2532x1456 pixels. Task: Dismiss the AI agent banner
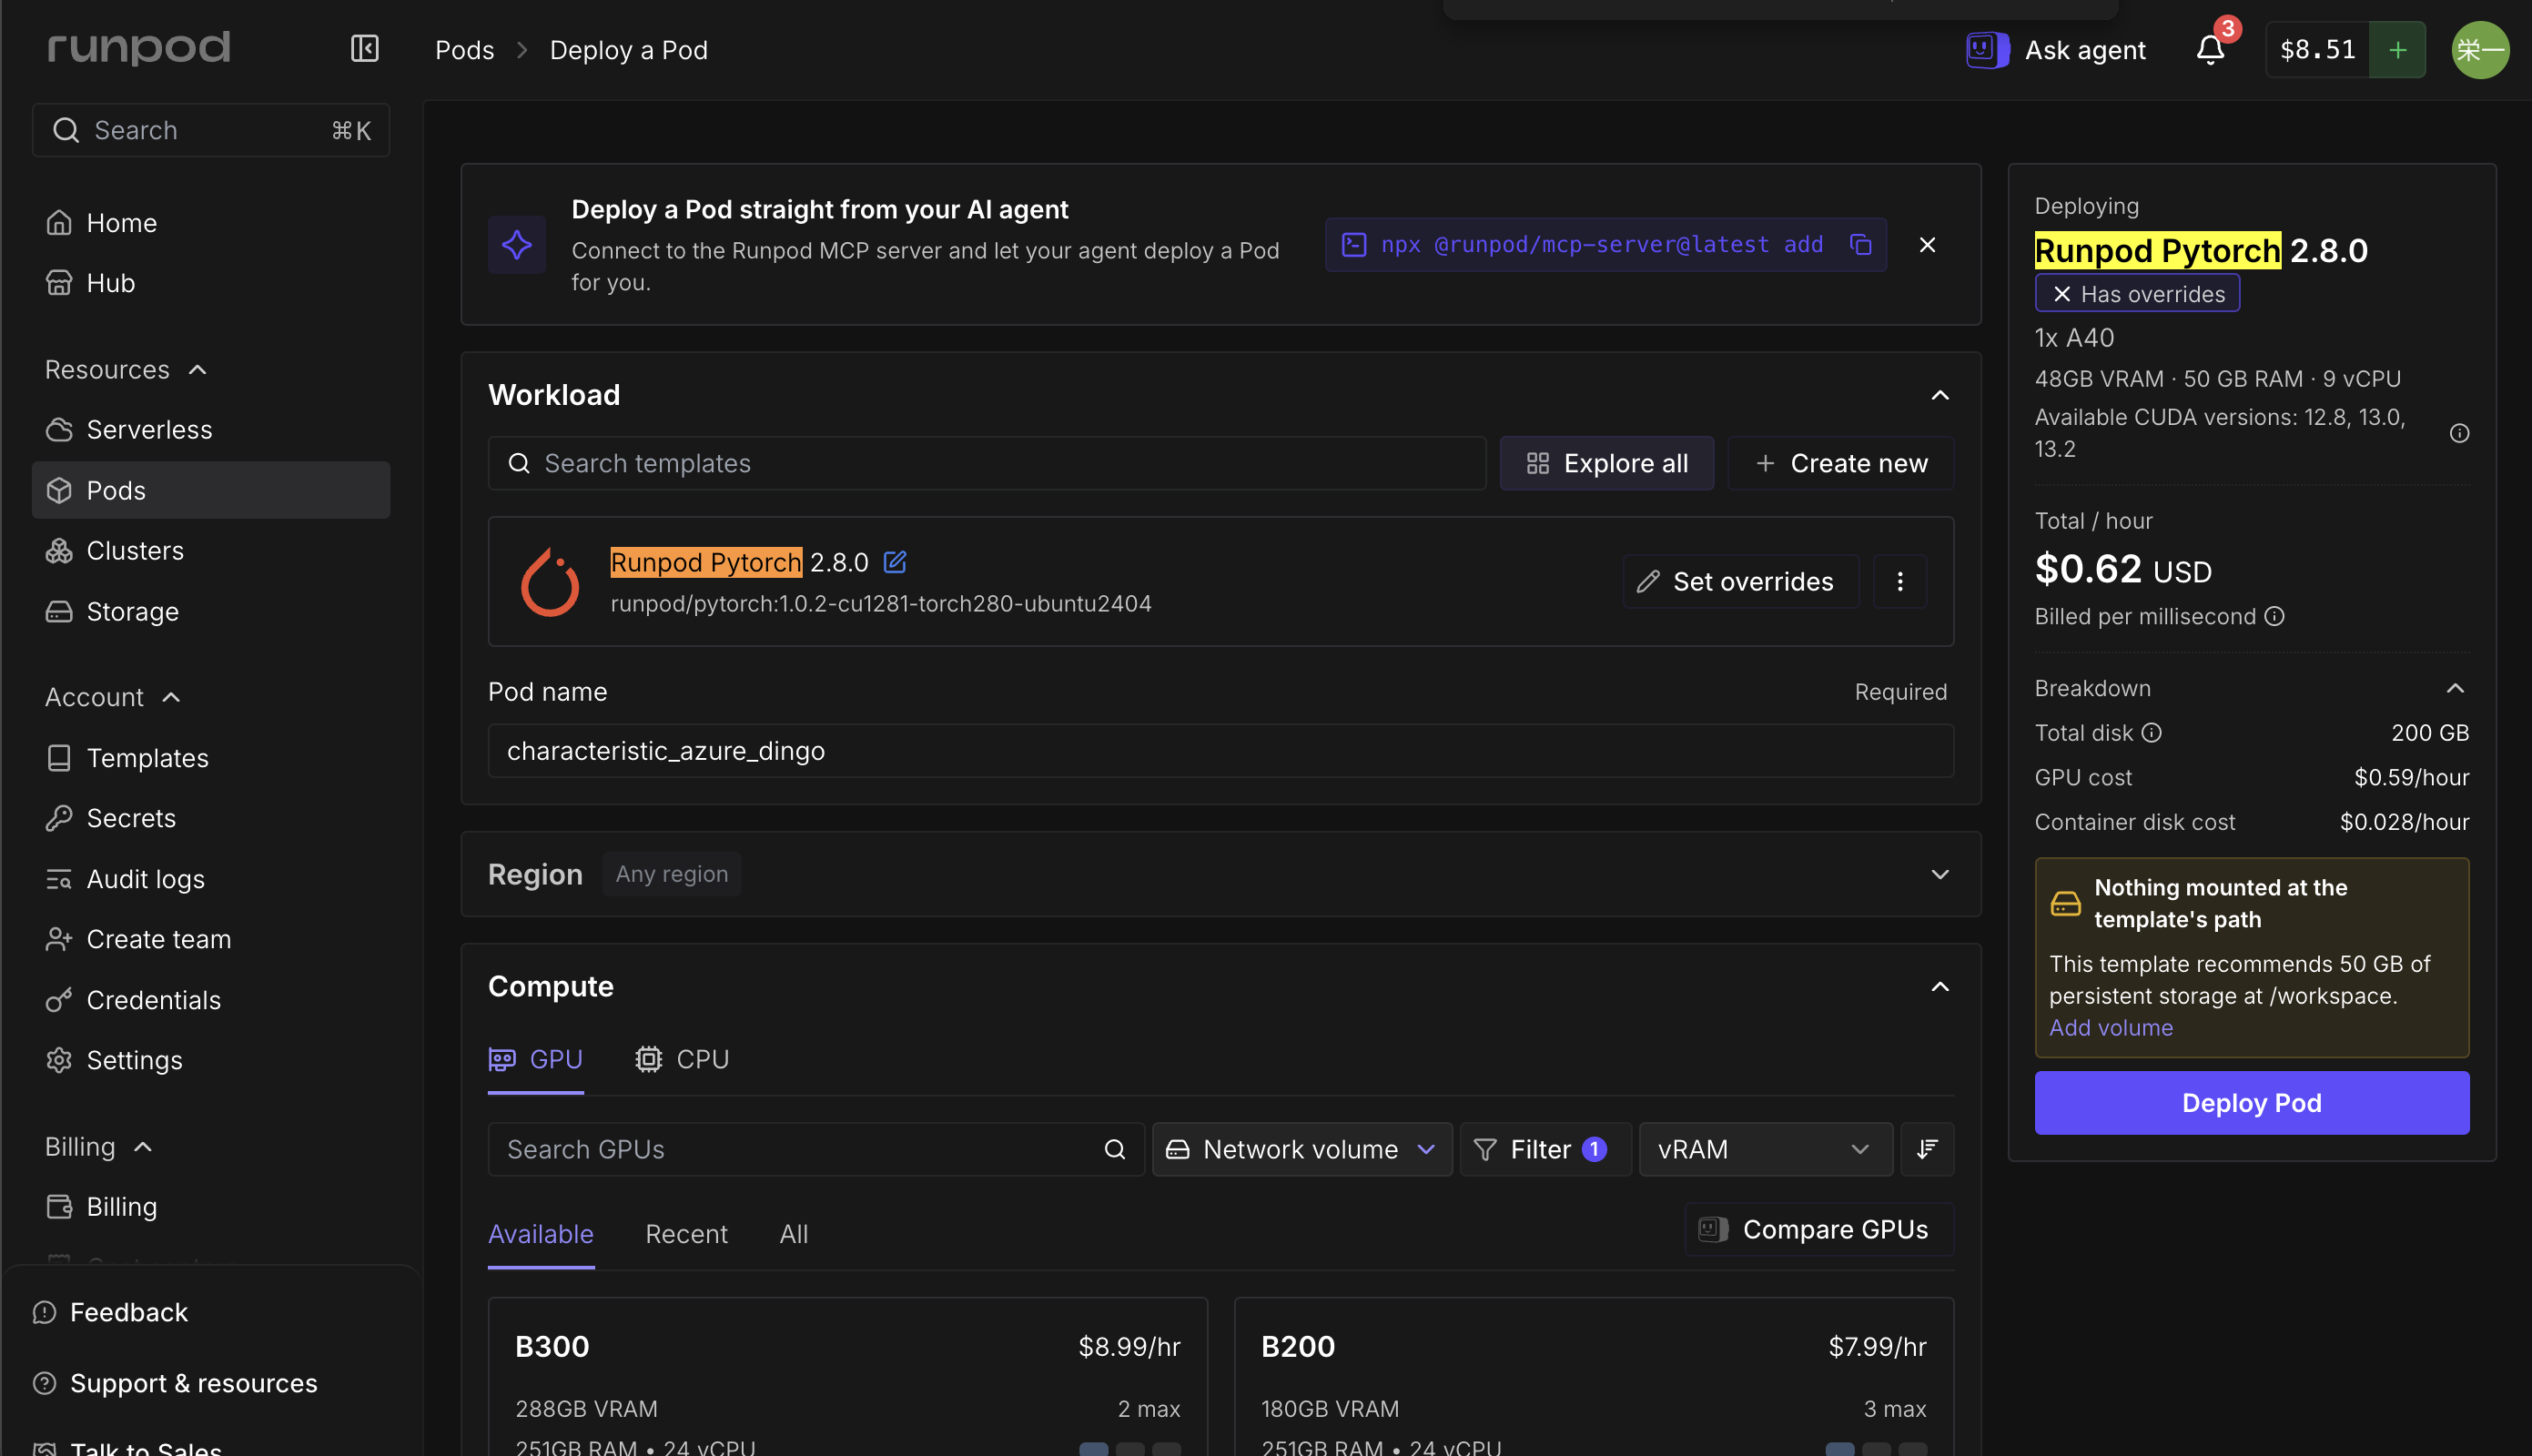tap(1927, 245)
